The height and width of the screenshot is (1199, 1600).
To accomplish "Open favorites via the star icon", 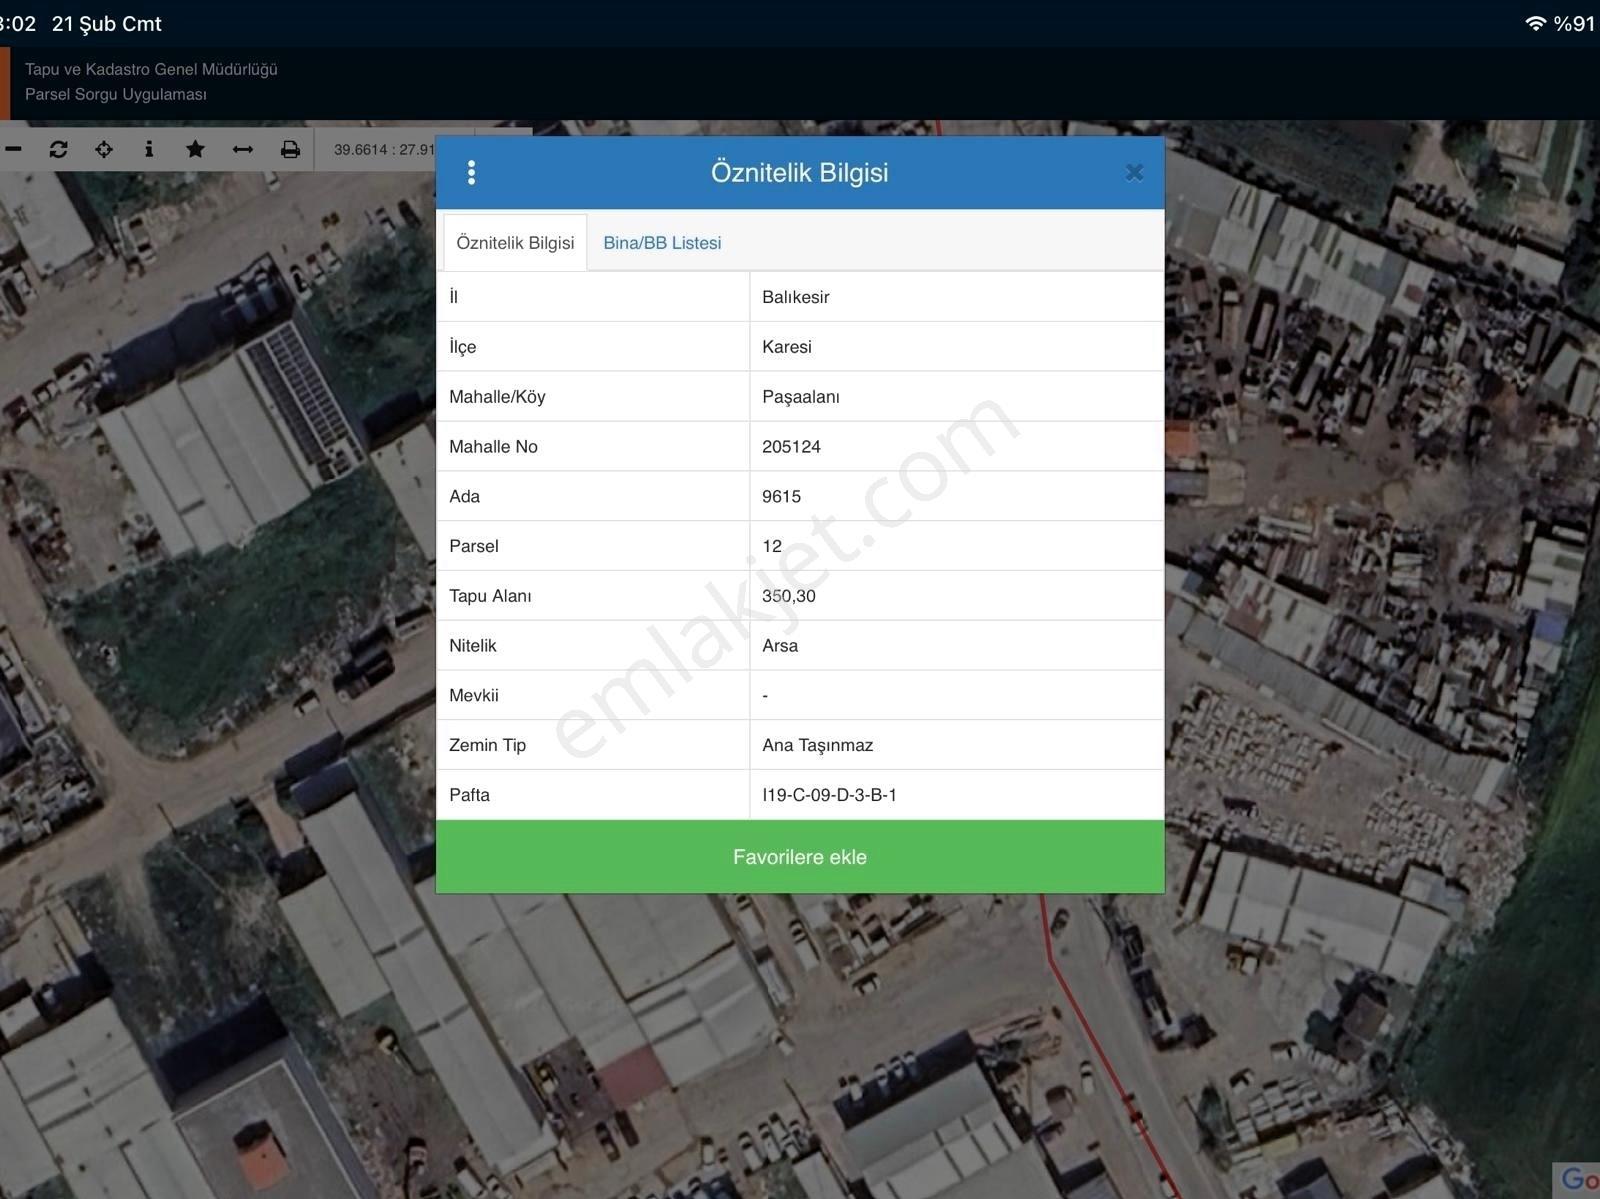I will click(x=195, y=149).
